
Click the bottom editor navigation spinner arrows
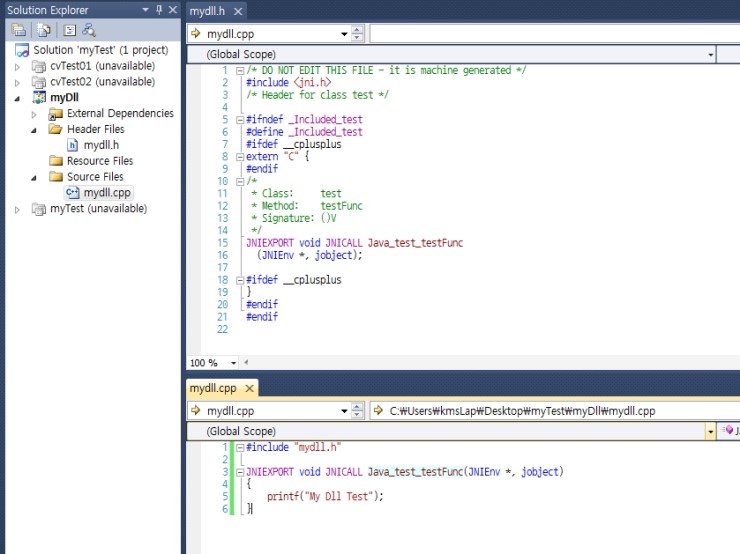click(x=357, y=411)
